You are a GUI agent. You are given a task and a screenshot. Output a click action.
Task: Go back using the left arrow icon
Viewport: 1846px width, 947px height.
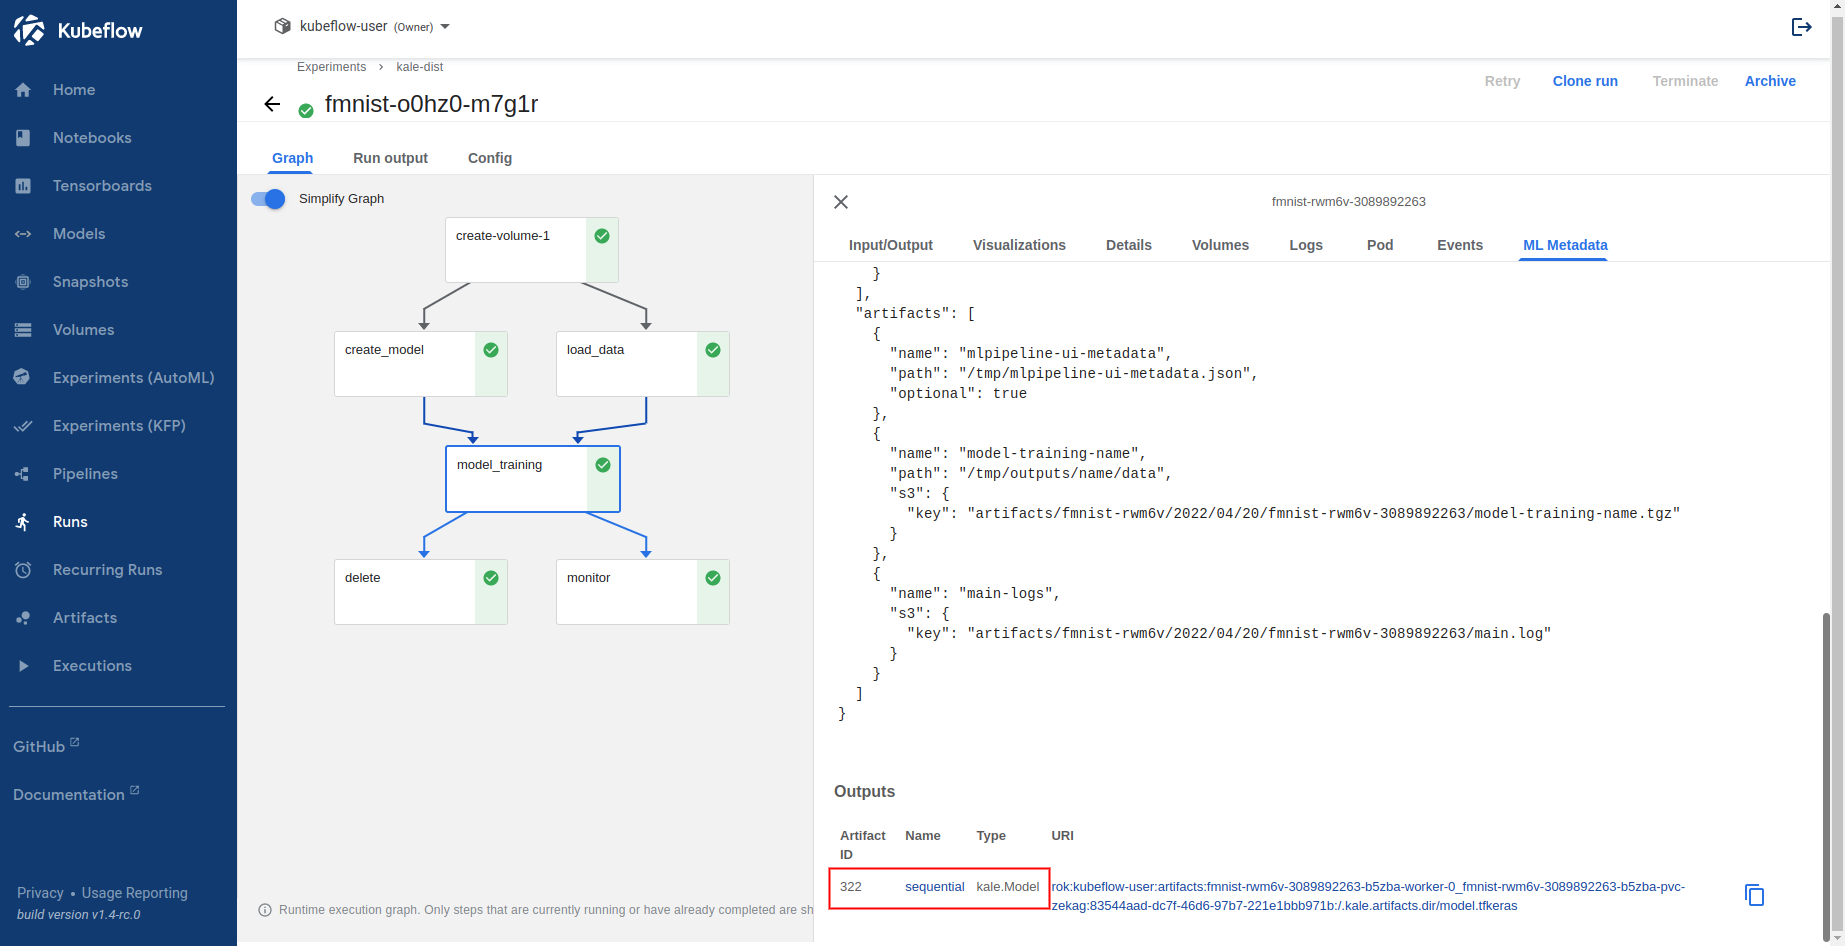[272, 104]
